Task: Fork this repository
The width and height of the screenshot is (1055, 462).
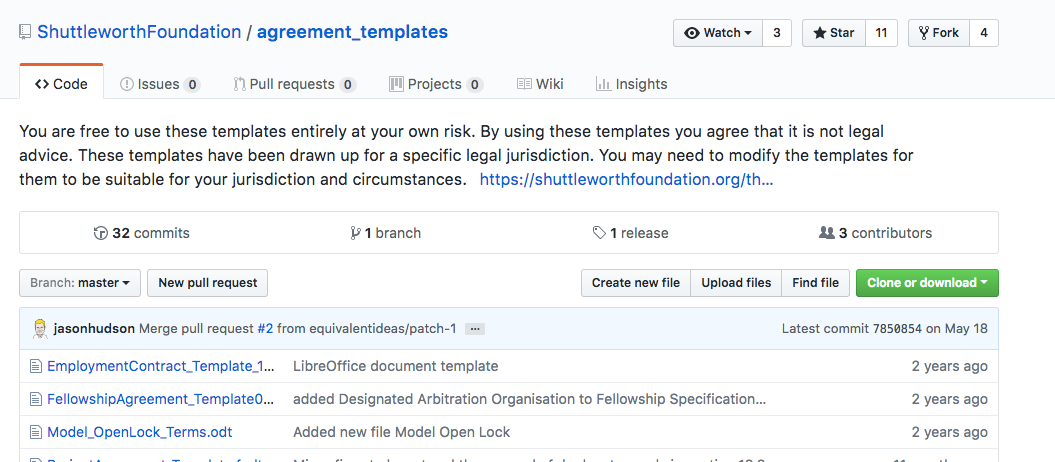Action: coord(939,33)
